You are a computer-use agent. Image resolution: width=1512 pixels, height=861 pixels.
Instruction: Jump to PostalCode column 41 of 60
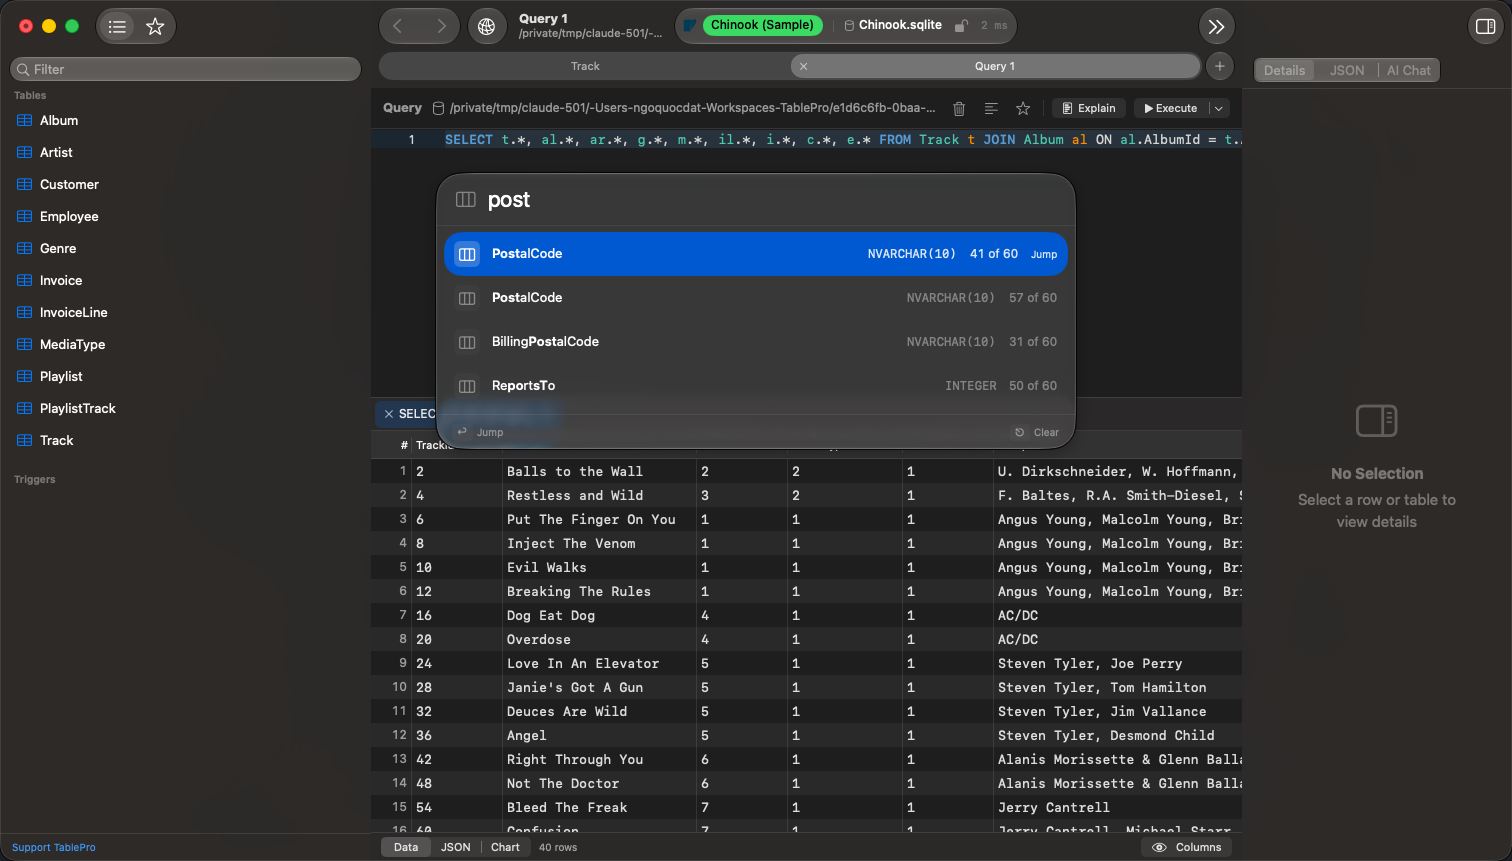(756, 254)
